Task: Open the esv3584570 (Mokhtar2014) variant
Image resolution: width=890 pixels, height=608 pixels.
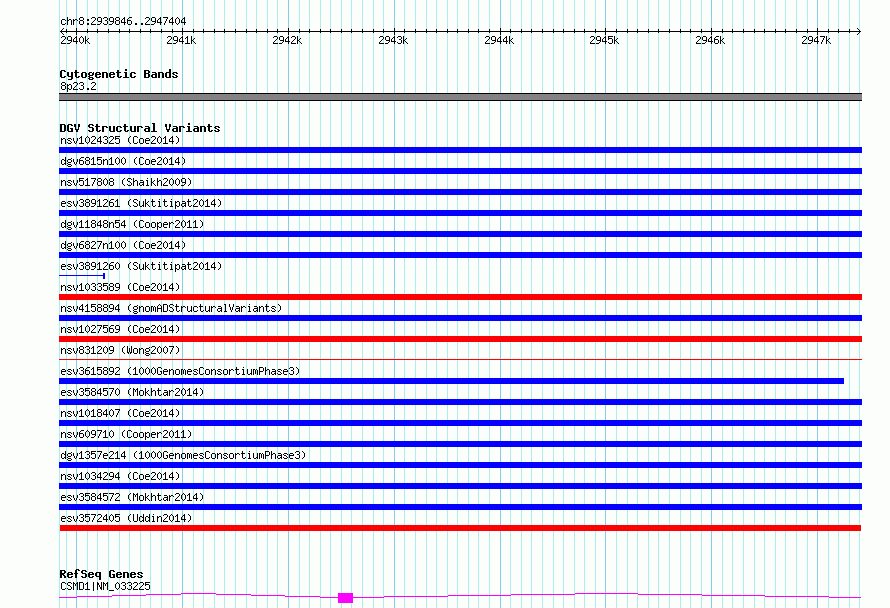Action: point(132,392)
